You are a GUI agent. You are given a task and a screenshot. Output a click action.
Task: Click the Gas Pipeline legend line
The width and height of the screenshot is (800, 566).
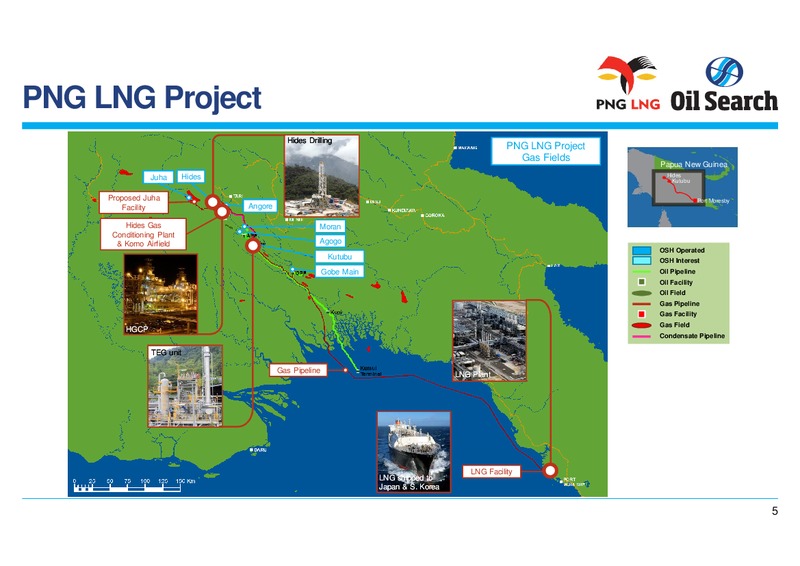click(x=641, y=304)
